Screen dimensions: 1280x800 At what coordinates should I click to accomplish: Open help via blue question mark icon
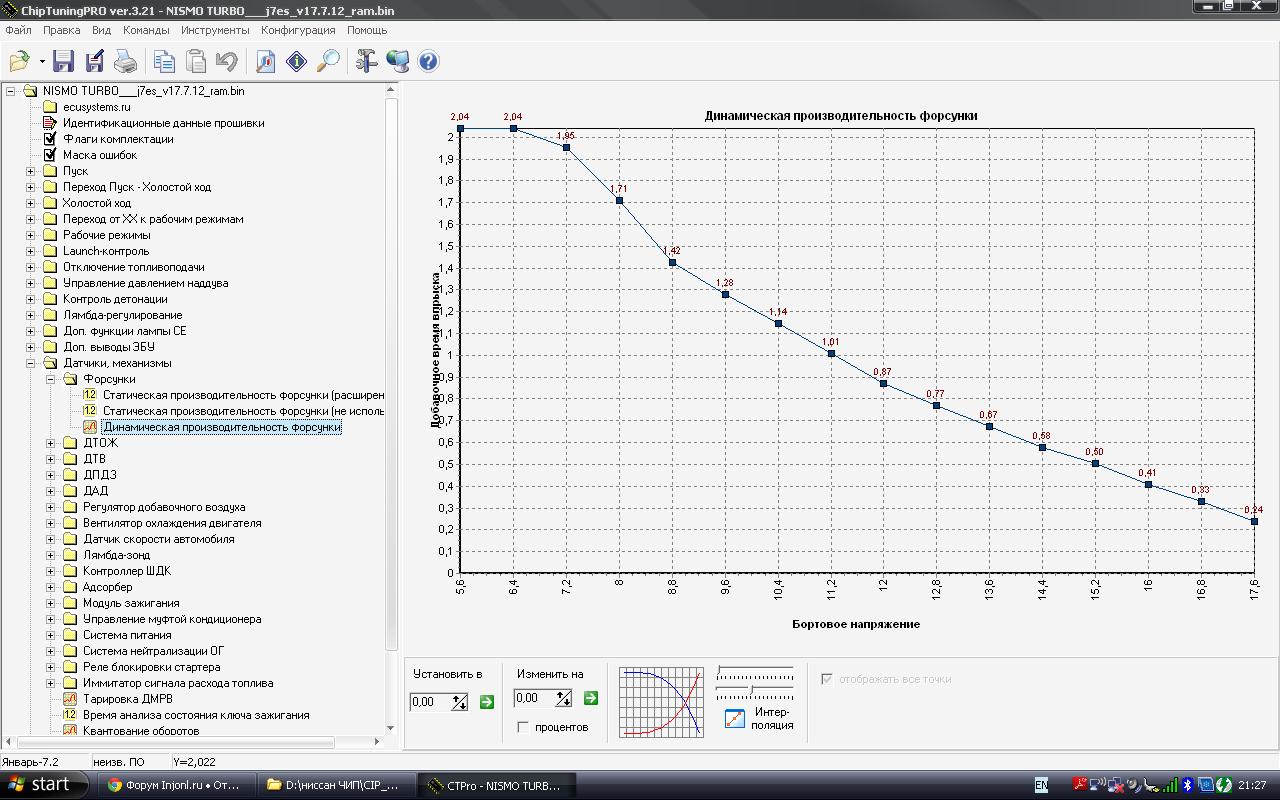click(428, 61)
